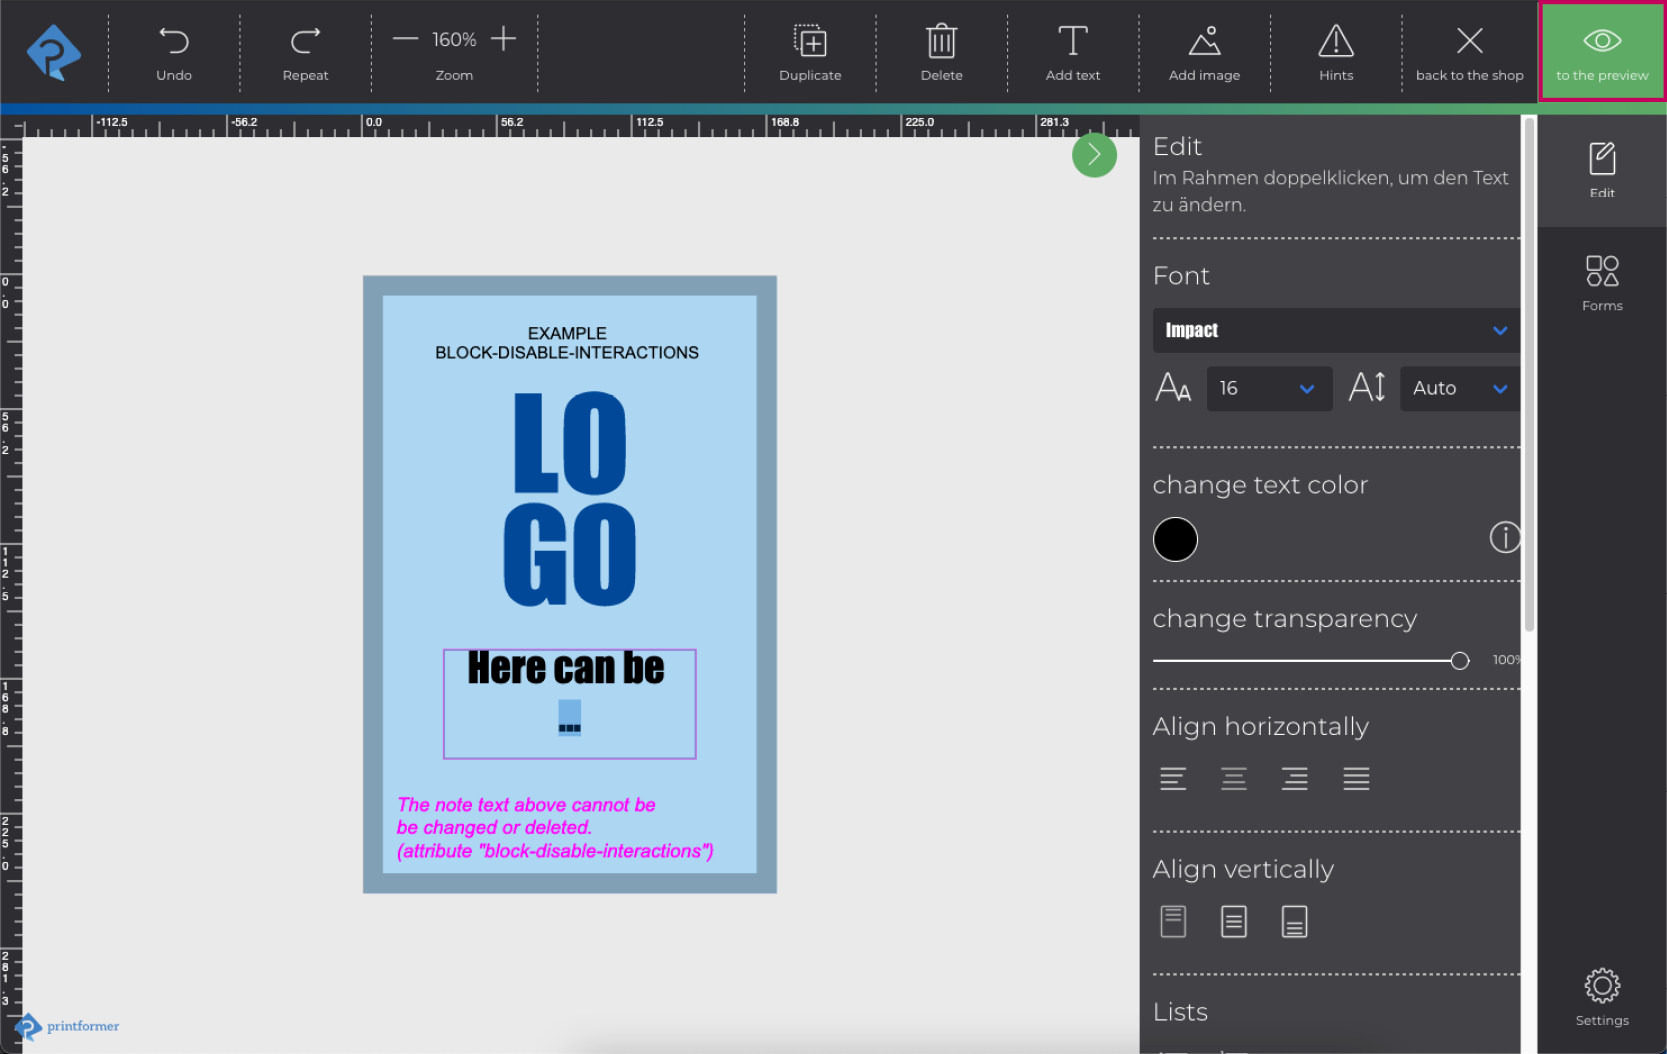Align text to the left horizontally
The width and height of the screenshot is (1667, 1054).
1173,779
